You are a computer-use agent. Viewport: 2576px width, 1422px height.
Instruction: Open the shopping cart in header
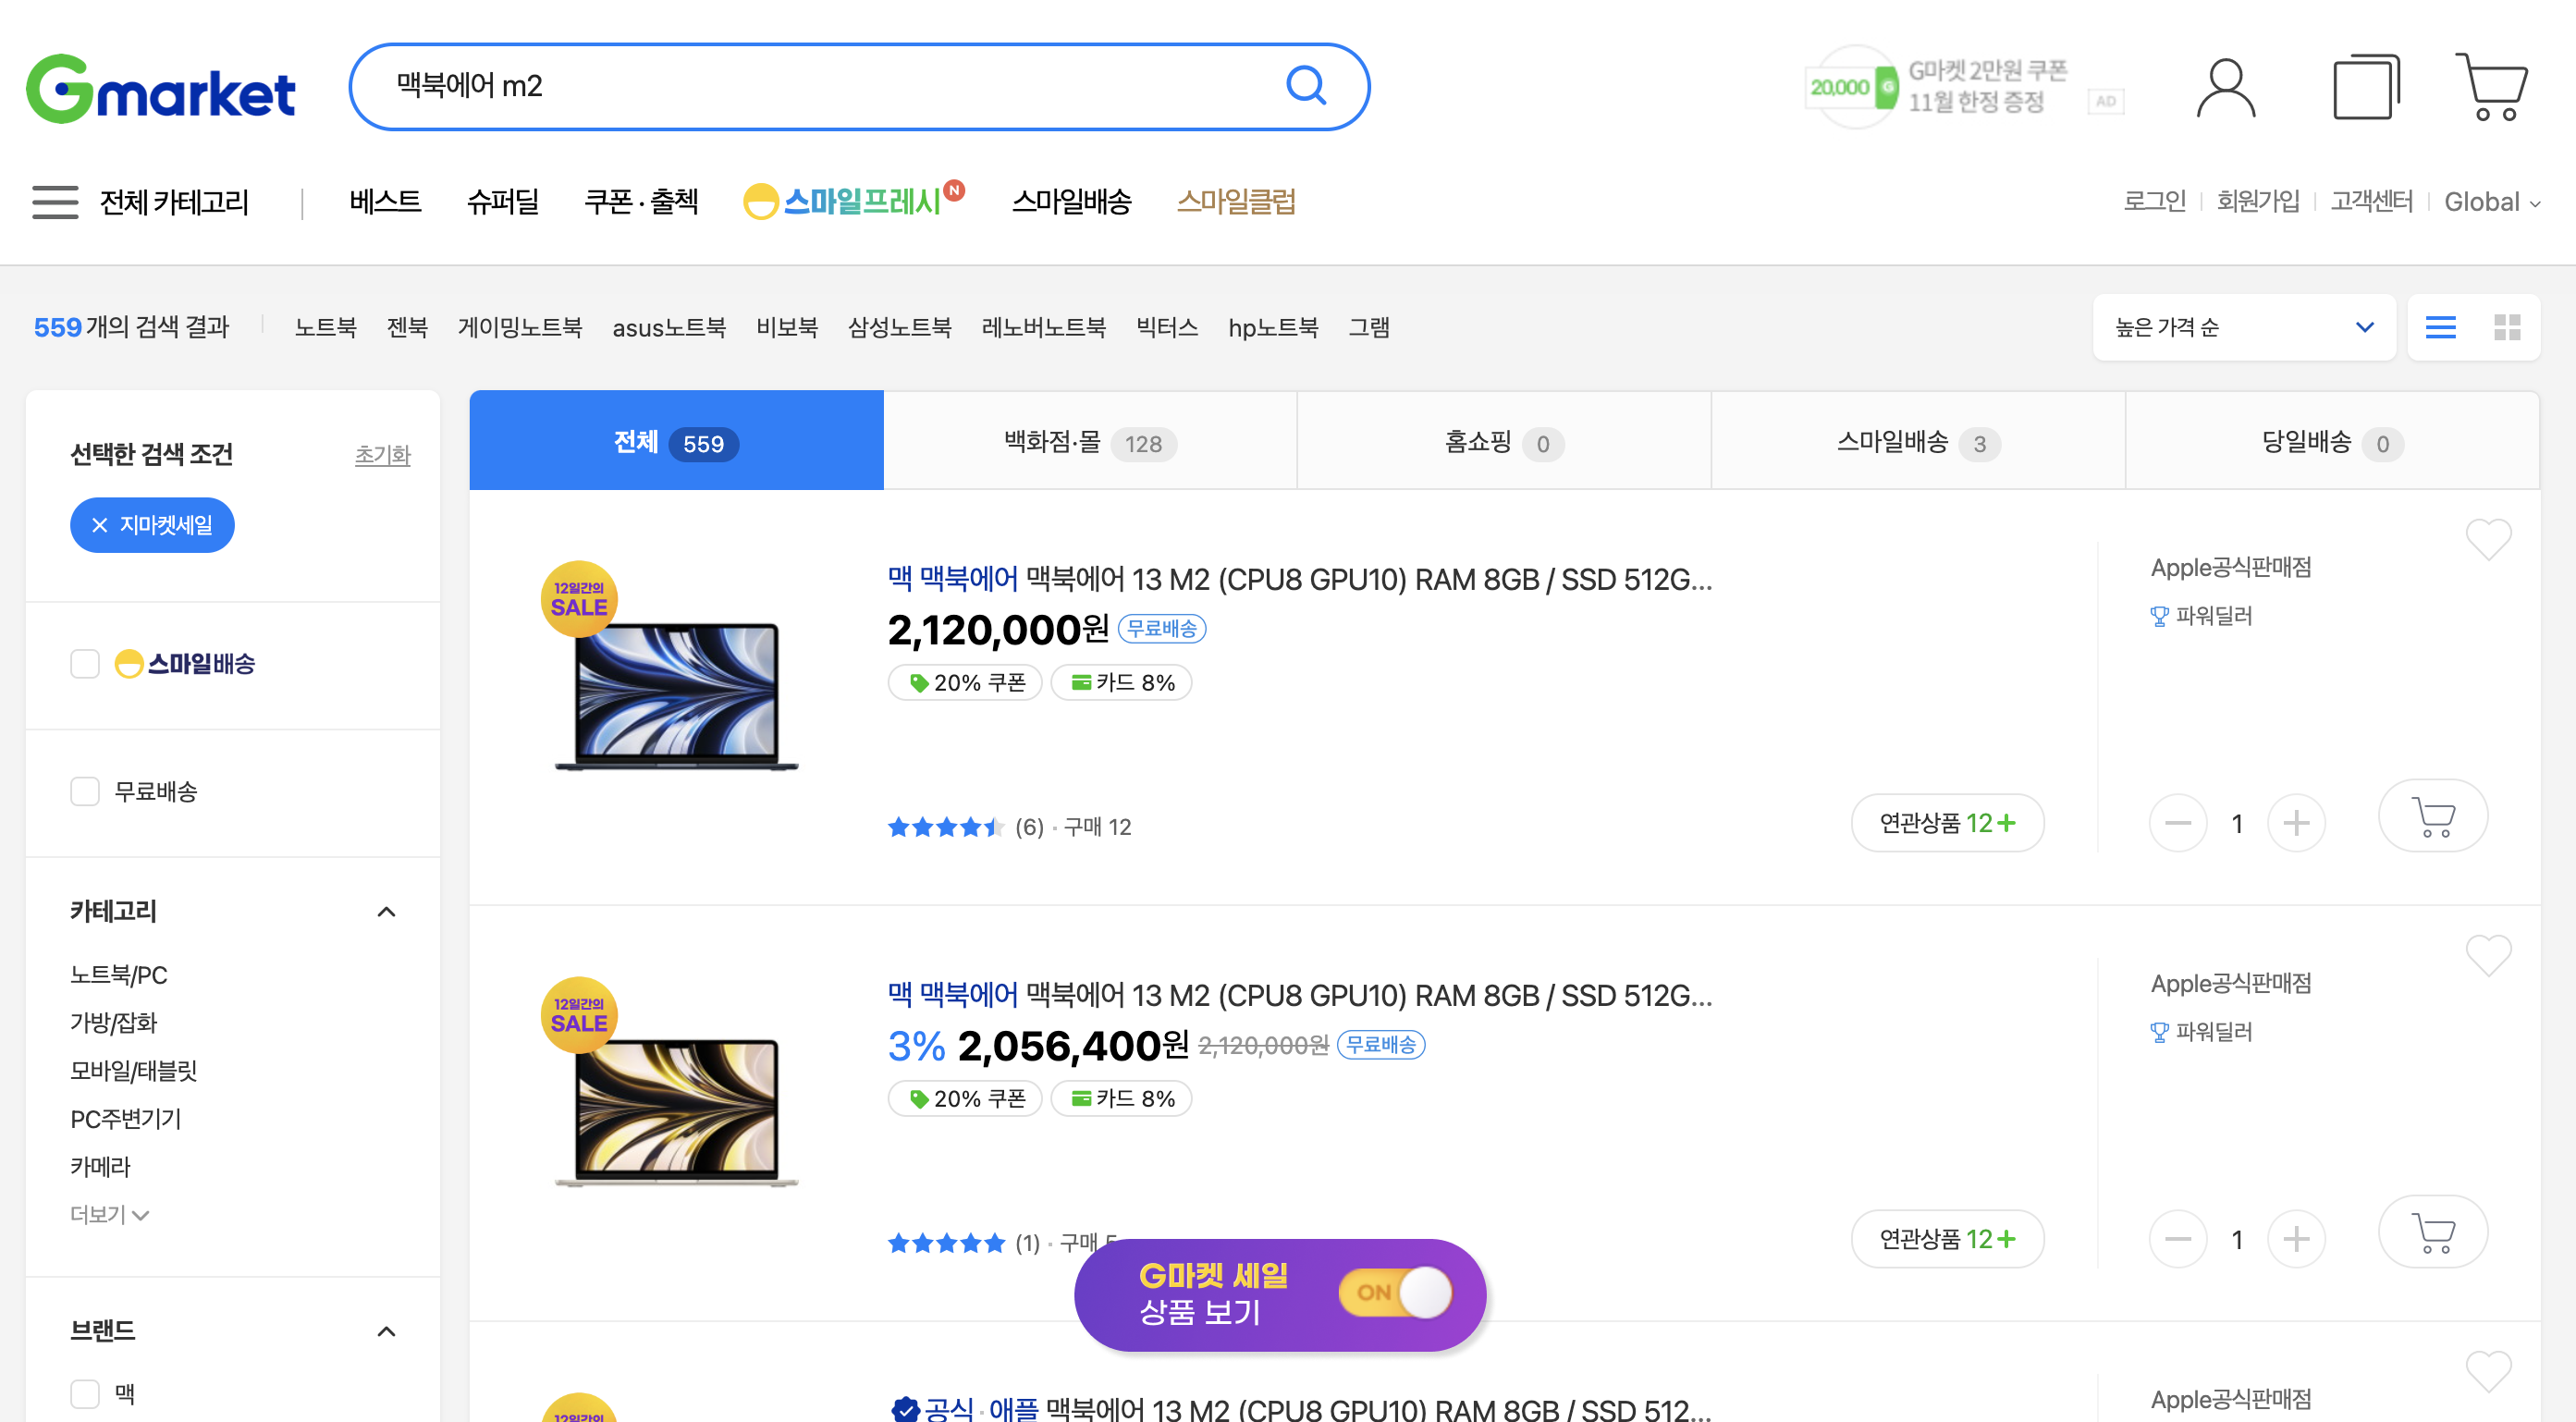[2491, 88]
